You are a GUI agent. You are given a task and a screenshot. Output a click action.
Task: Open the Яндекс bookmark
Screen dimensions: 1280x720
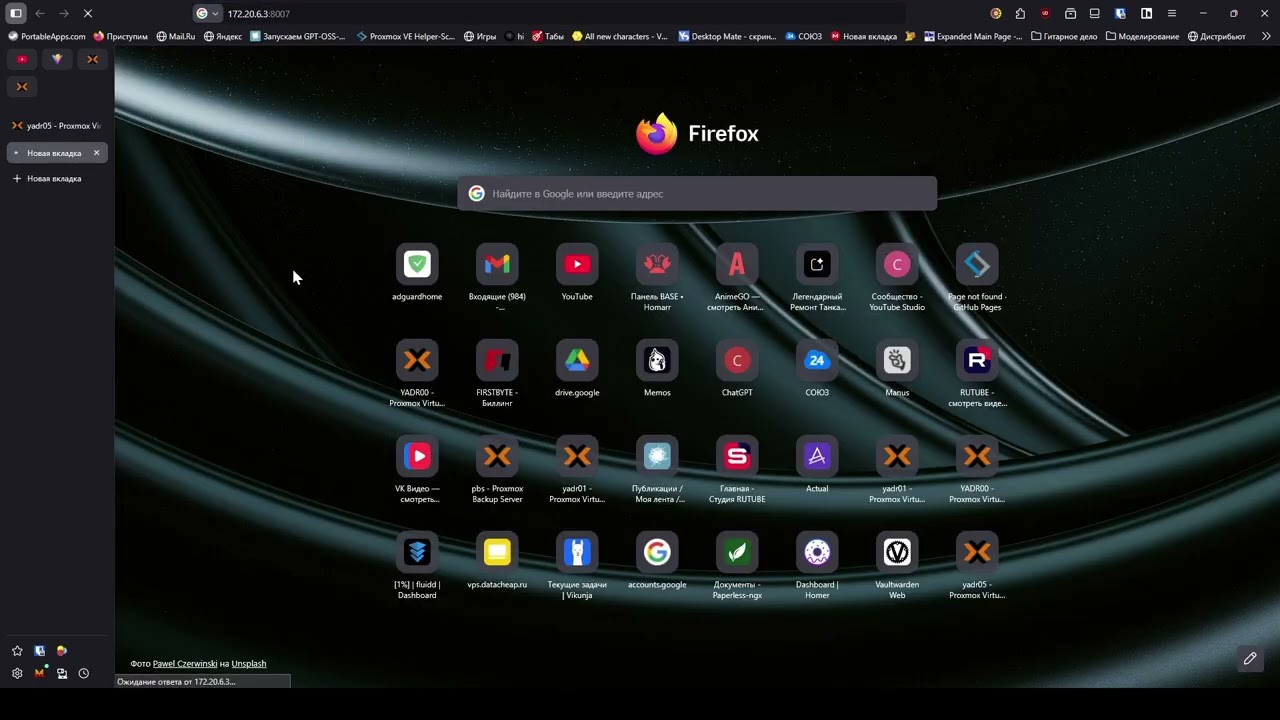[223, 36]
